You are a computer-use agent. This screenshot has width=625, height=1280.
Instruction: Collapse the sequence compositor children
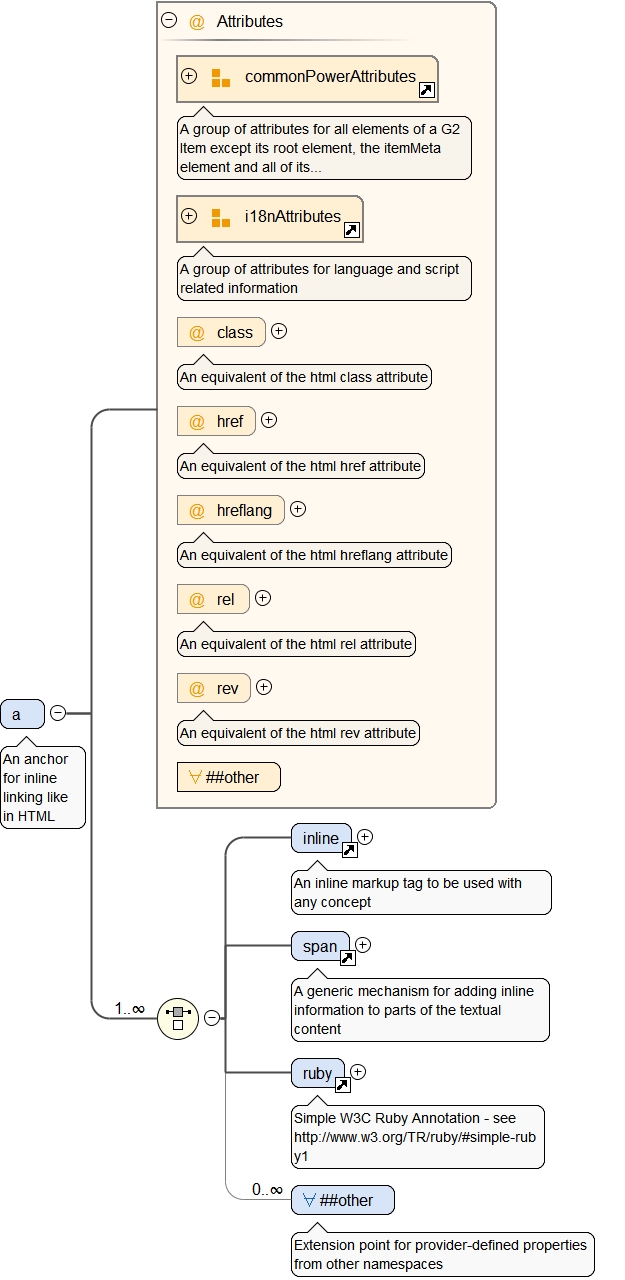tap(212, 1018)
